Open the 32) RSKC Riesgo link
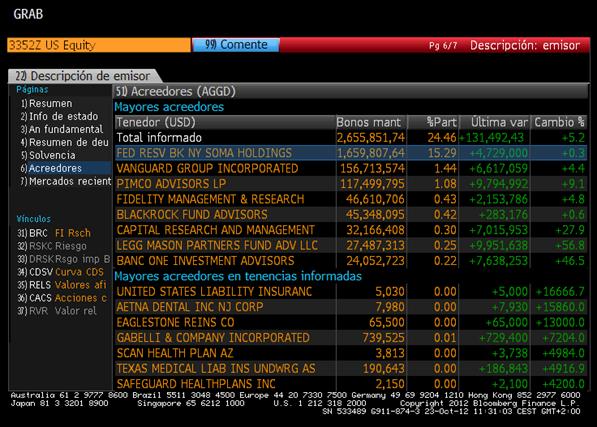Viewport: 597px width, 427px height. click(x=51, y=246)
